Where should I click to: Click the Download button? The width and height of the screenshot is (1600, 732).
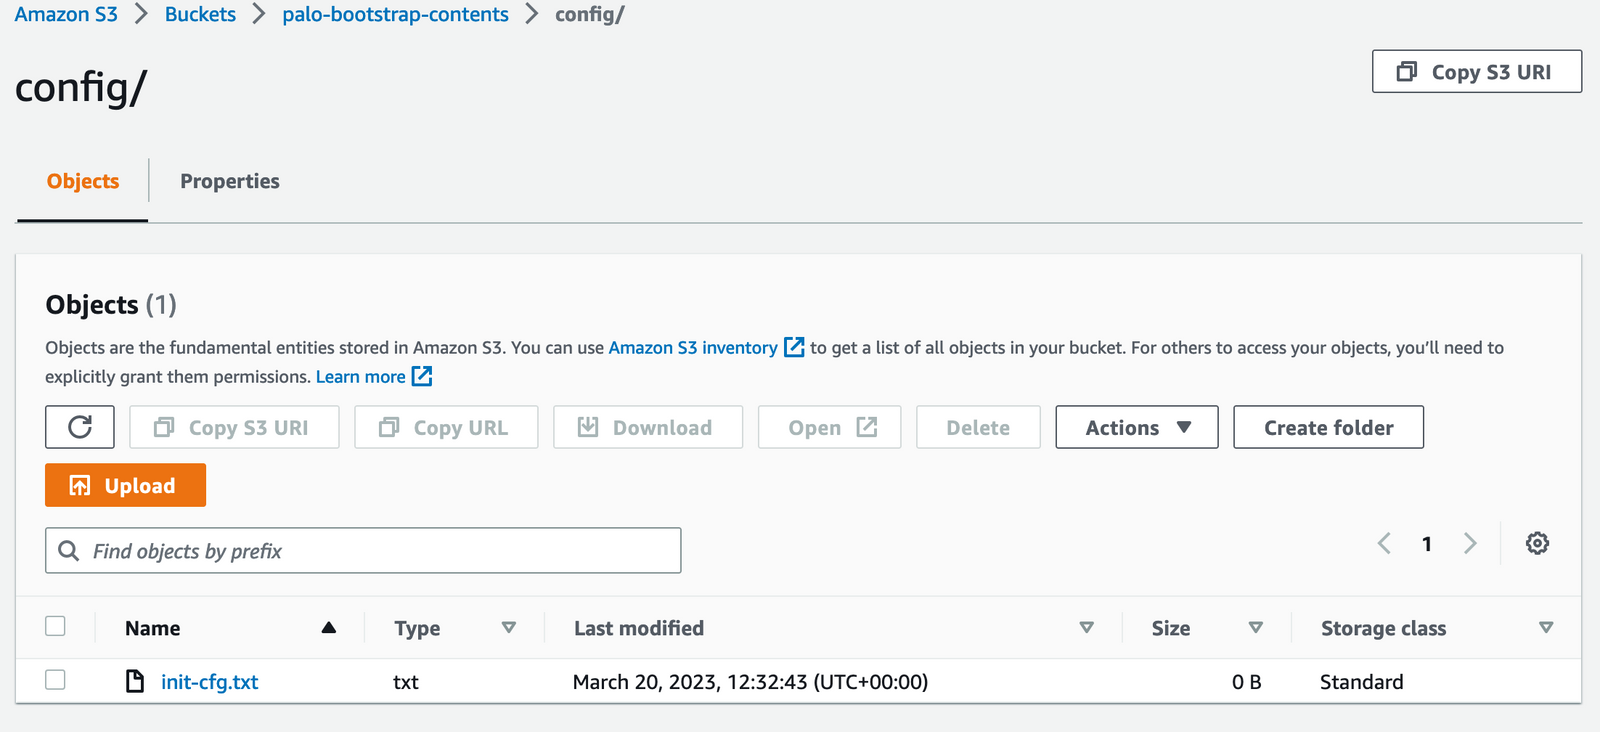point(648,427)
